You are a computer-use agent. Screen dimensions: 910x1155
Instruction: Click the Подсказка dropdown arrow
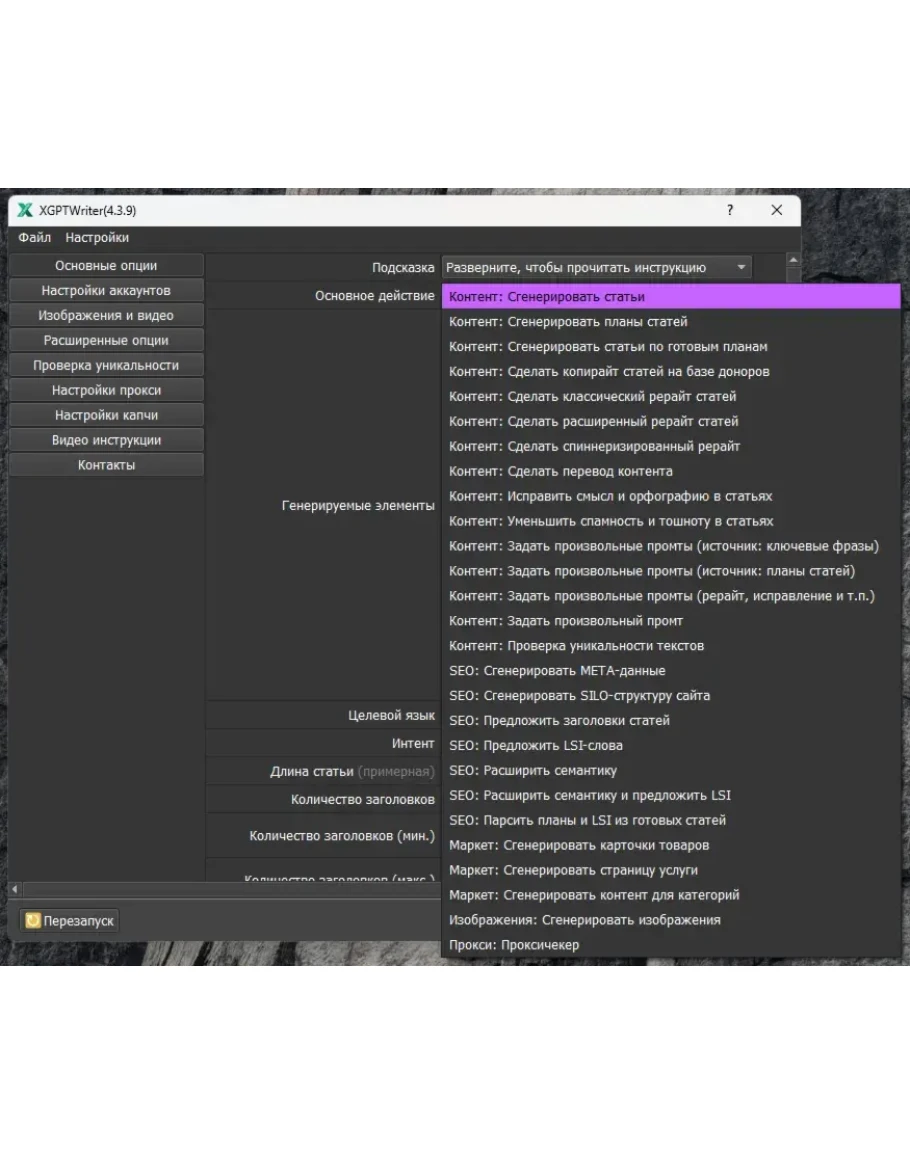pos(741,267)
